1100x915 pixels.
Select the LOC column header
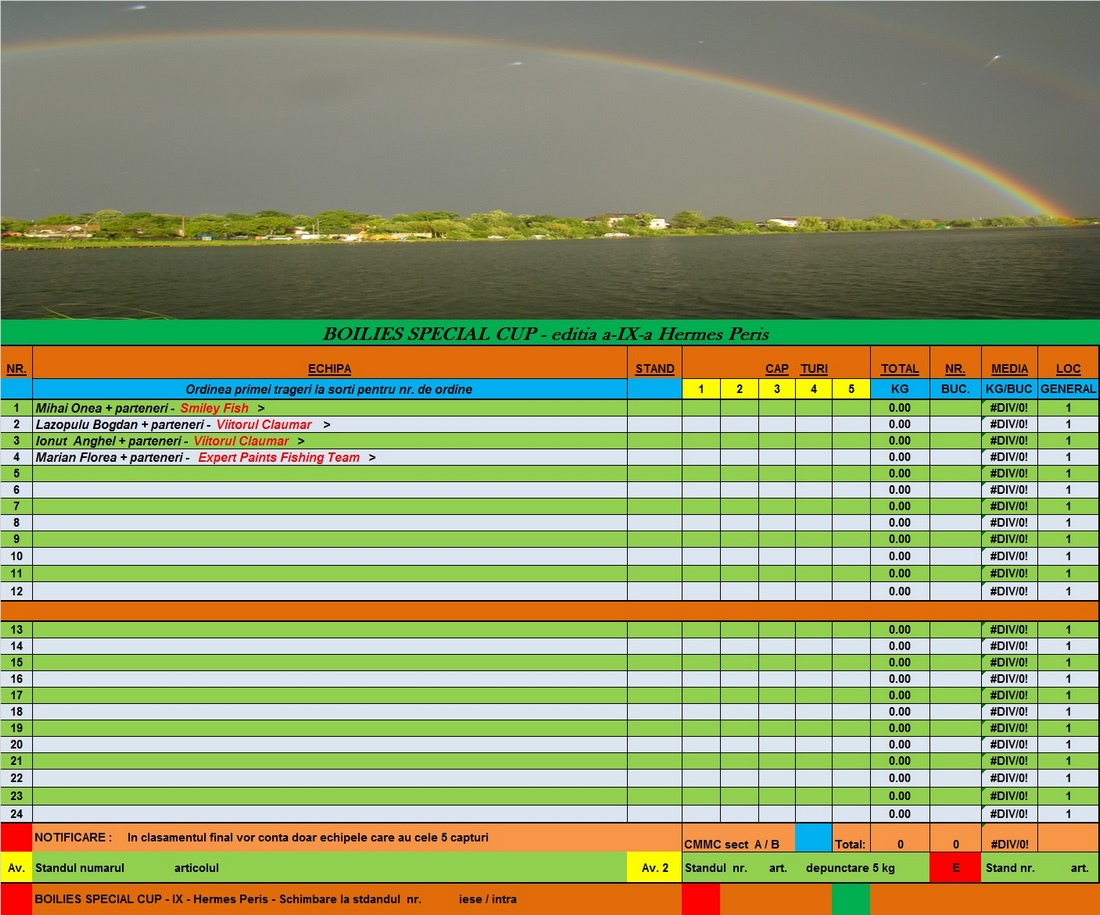1068,369
